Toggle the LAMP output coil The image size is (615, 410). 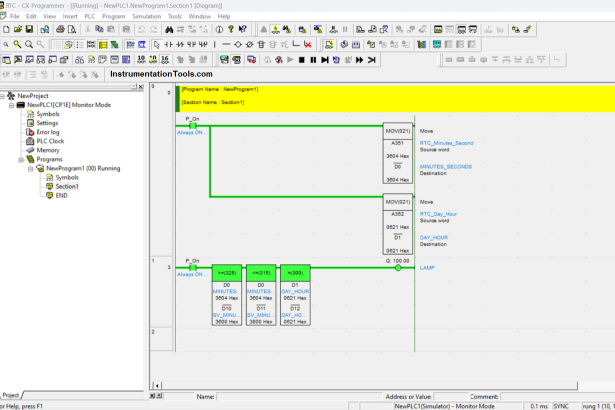coord(397,268)
